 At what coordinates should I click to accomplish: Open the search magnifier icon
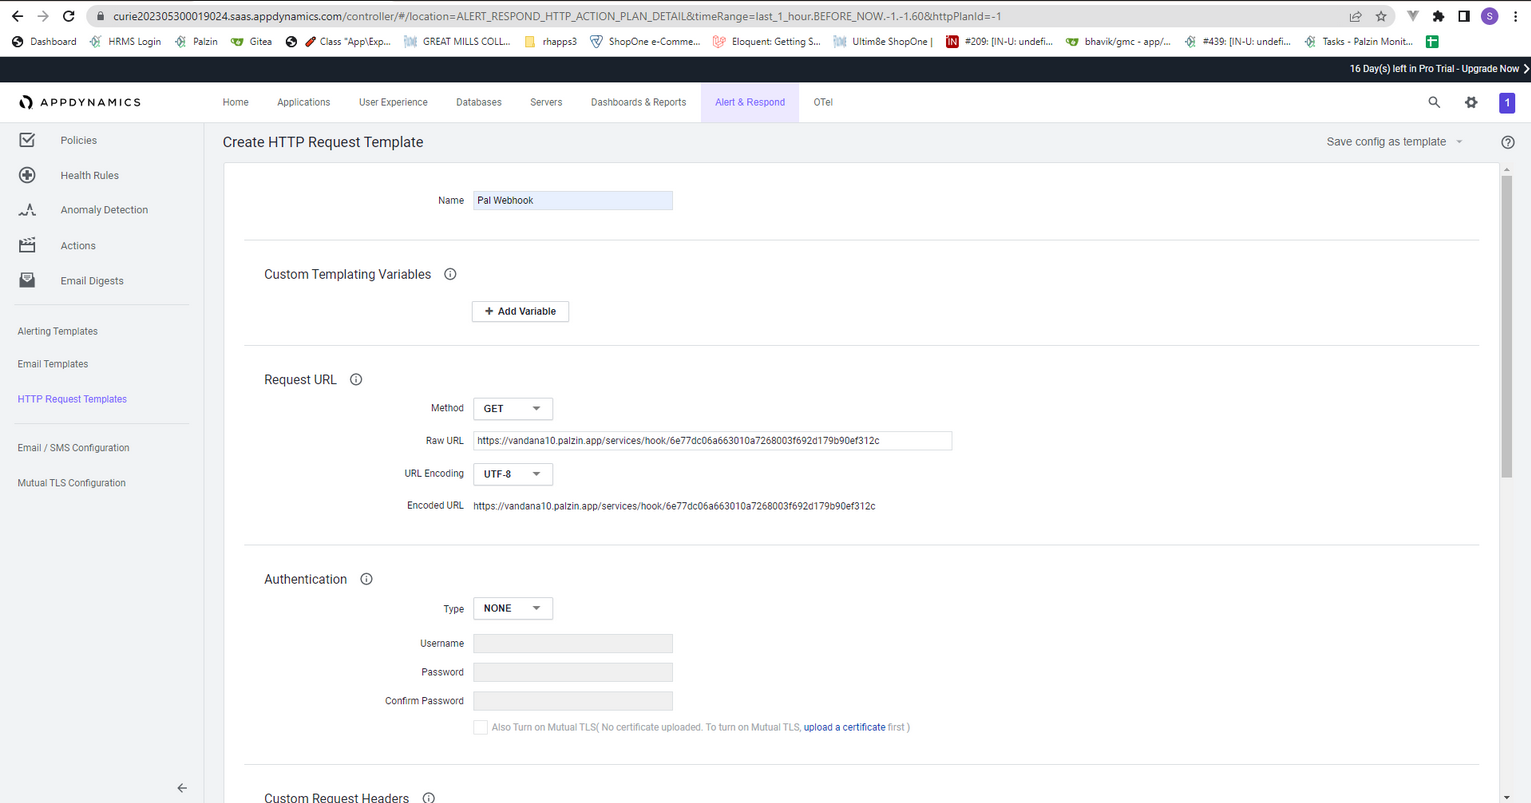point(1434,102)
